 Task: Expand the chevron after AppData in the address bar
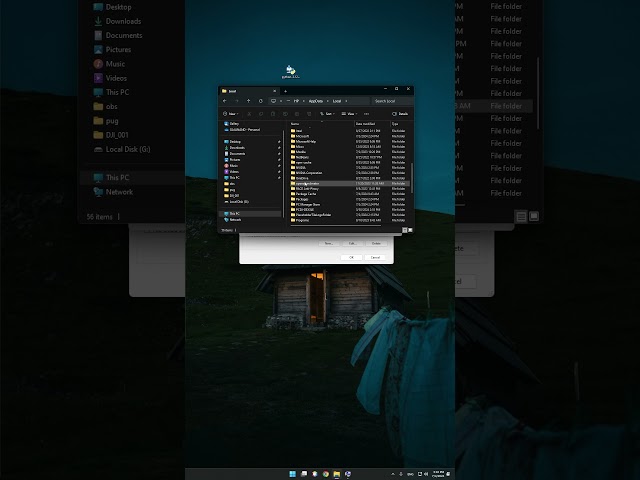[x=327, y=101]
